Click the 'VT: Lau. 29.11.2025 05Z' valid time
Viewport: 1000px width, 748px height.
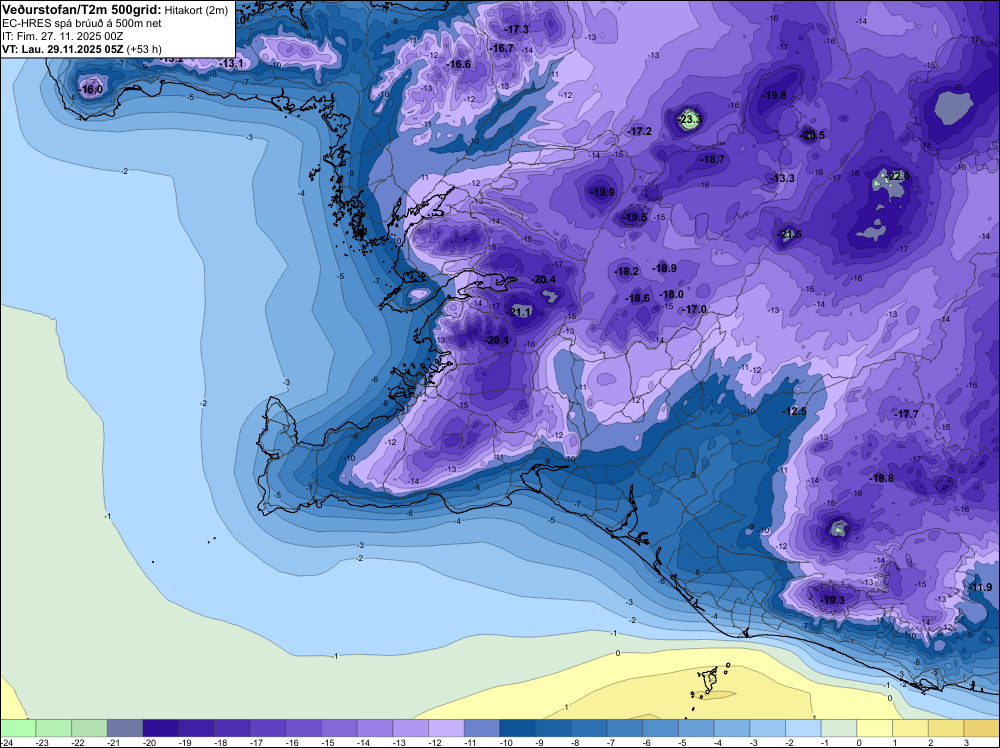[63, 49]
